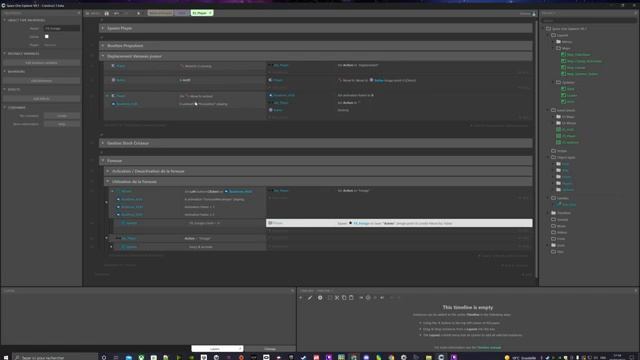Collapse the Foreuse group
Image resolution: width=640 pixels, height=360 pixels.
(x=103, y=161)
